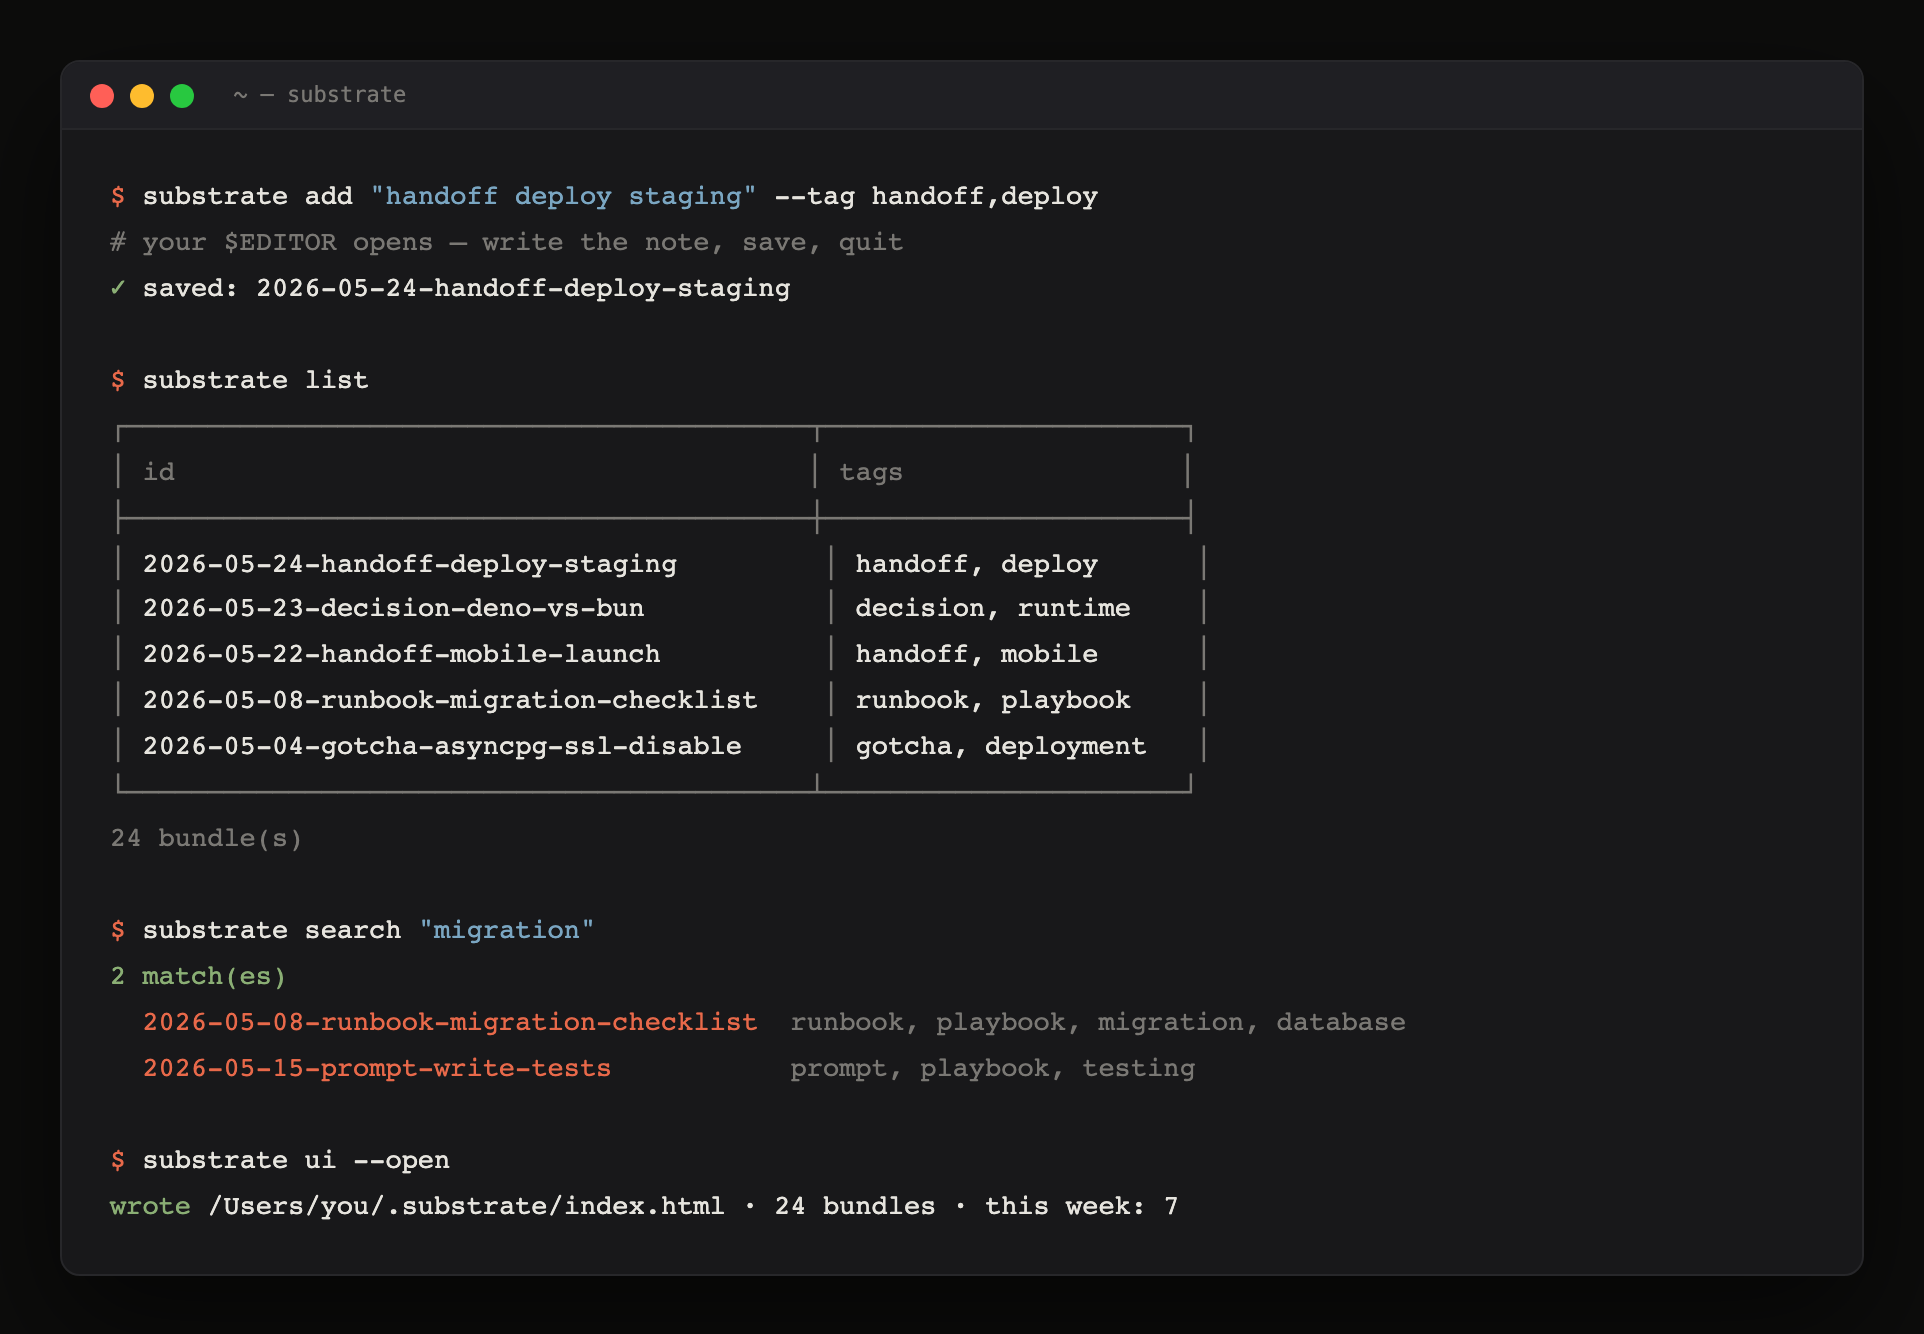Select table row 2026-05-23-decision-deno-vs-bun
This screenshot has height=1334, width=1924.
point(393,608)
